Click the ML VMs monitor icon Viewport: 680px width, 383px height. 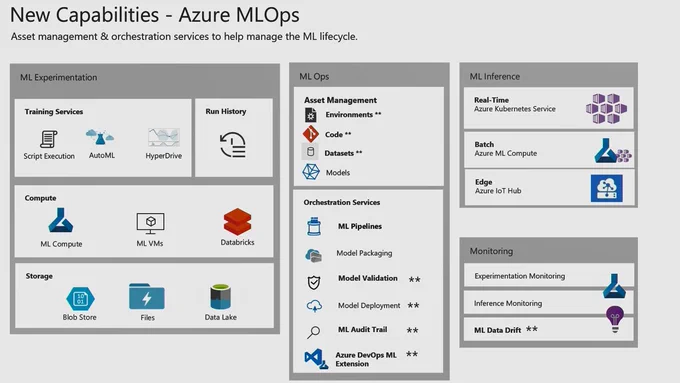(x=150, y=223)
